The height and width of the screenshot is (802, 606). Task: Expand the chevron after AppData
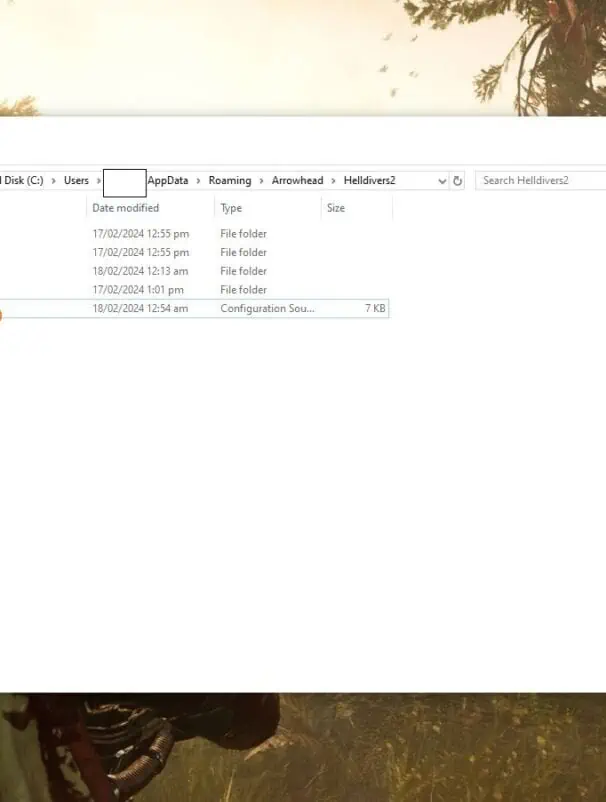point(198,181)
